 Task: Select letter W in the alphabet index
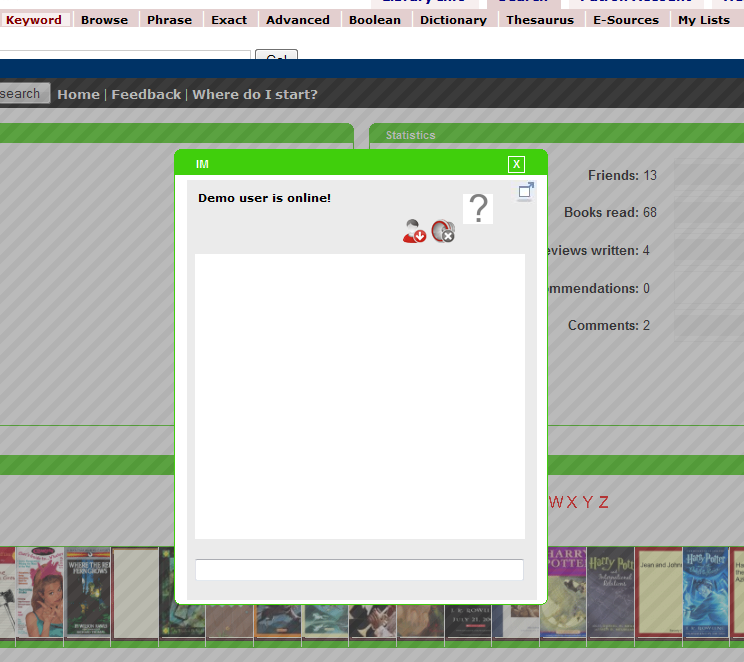point(556,502)
